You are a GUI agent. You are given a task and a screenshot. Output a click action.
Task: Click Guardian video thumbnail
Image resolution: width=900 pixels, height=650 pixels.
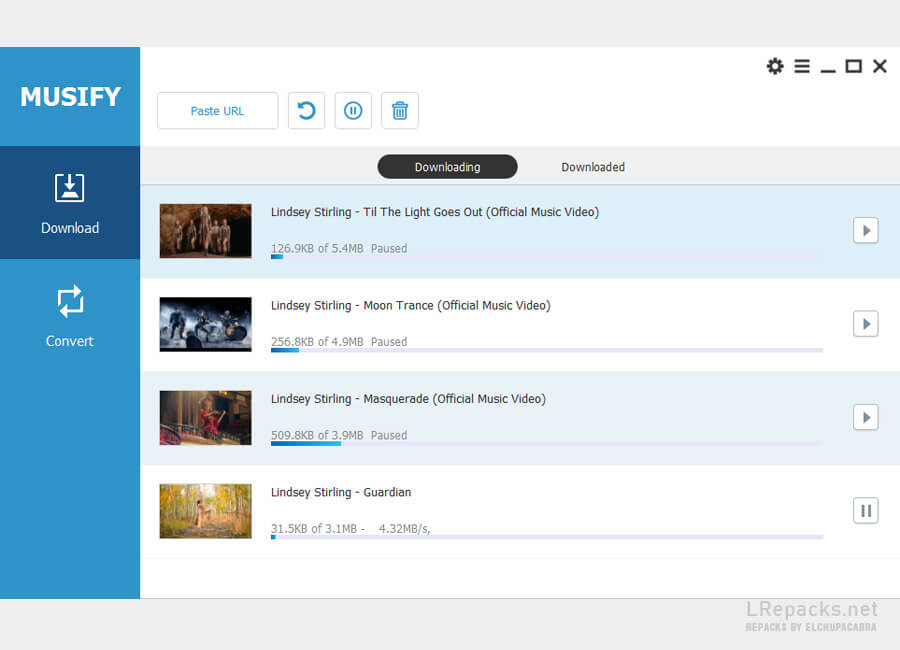click(x=205, y=511)
